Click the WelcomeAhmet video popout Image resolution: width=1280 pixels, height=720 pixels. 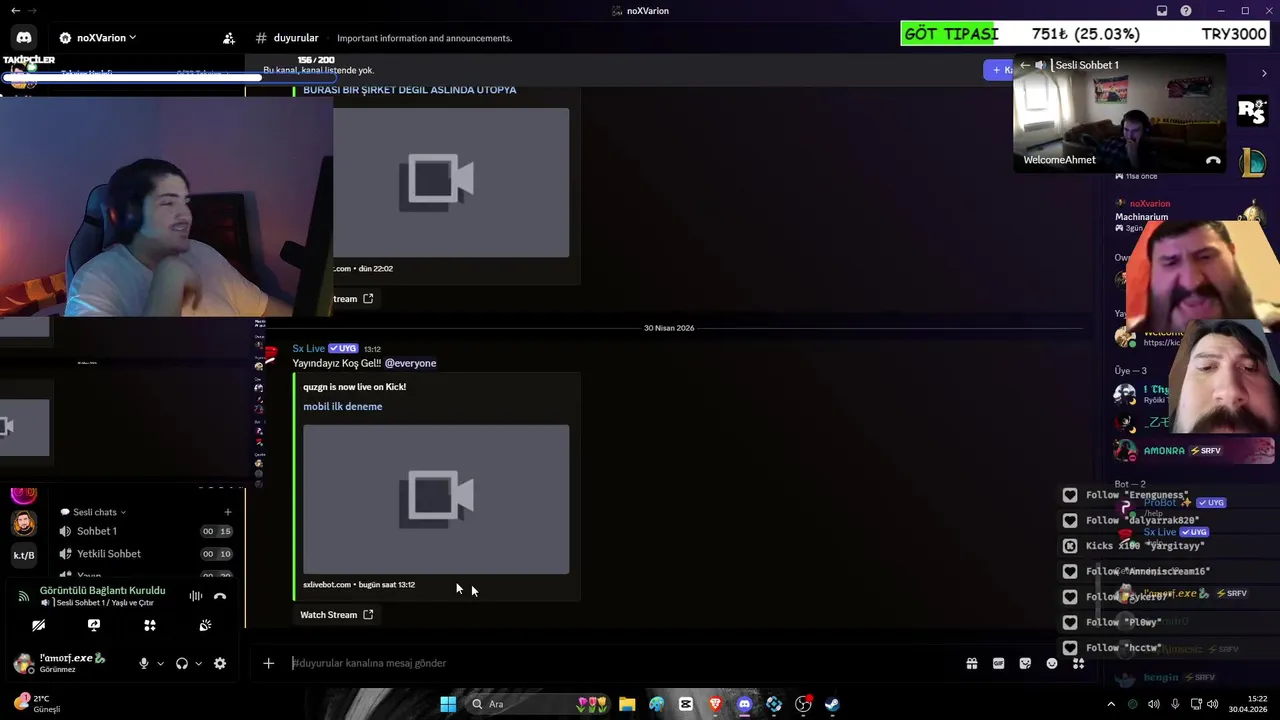tap(1119, 114)
